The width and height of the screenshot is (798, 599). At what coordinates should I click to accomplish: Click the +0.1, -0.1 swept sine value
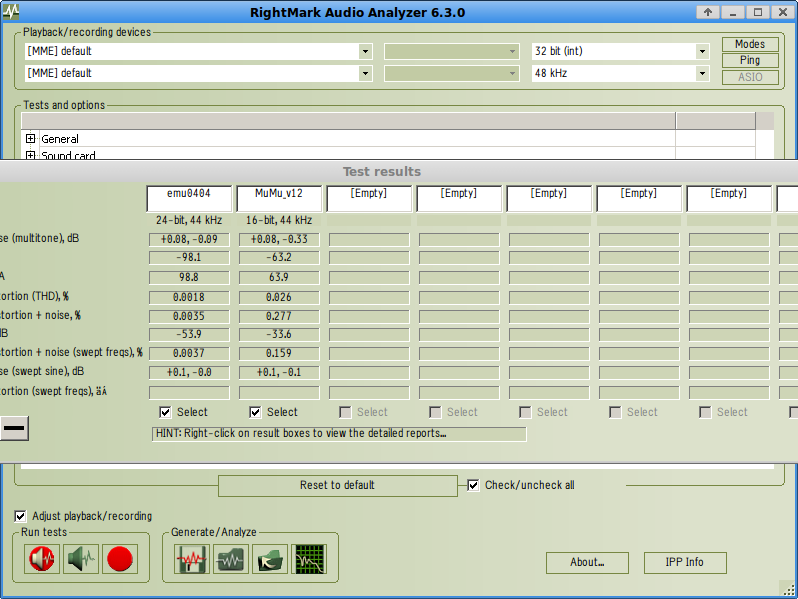pyautogui.click(x=279, y=373)
